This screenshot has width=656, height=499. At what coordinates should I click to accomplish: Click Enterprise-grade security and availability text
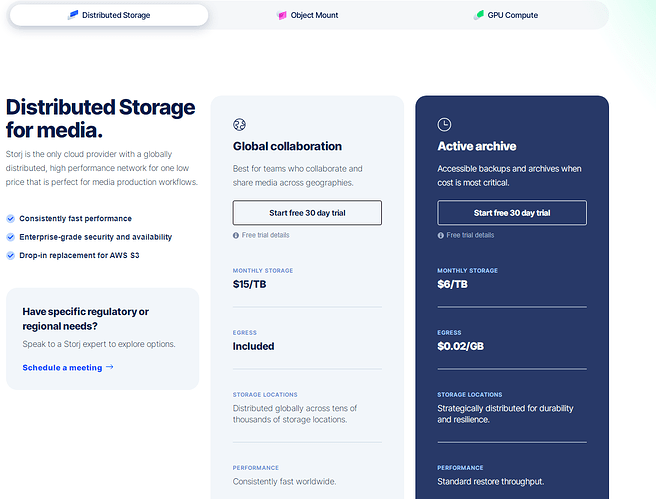95,237
